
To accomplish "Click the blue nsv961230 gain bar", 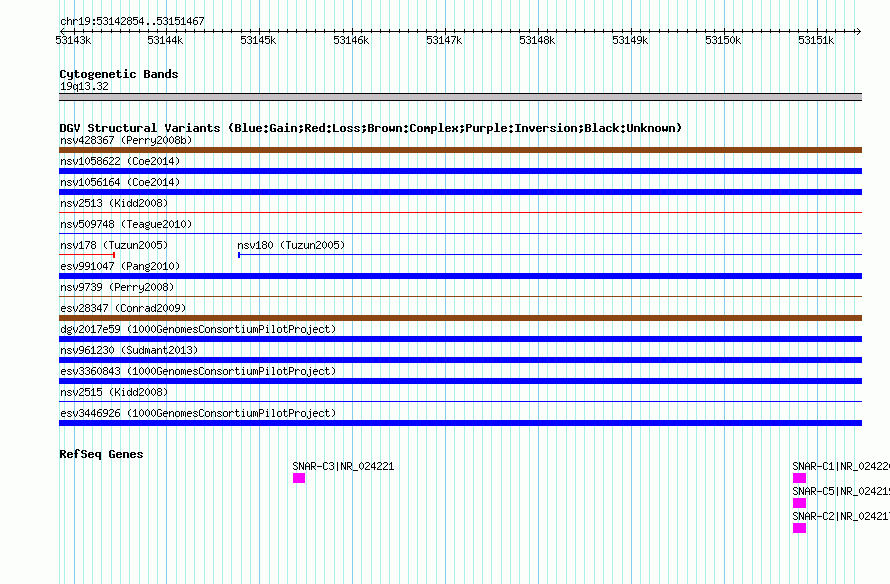I will [460, 360].
